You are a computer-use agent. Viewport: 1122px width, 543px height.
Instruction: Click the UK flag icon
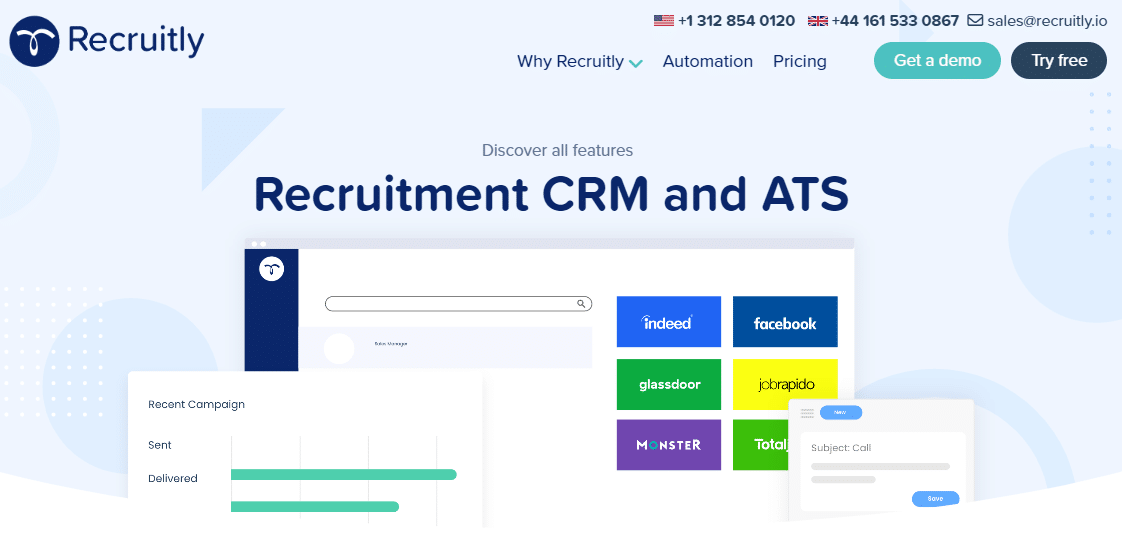click(818, 21)
